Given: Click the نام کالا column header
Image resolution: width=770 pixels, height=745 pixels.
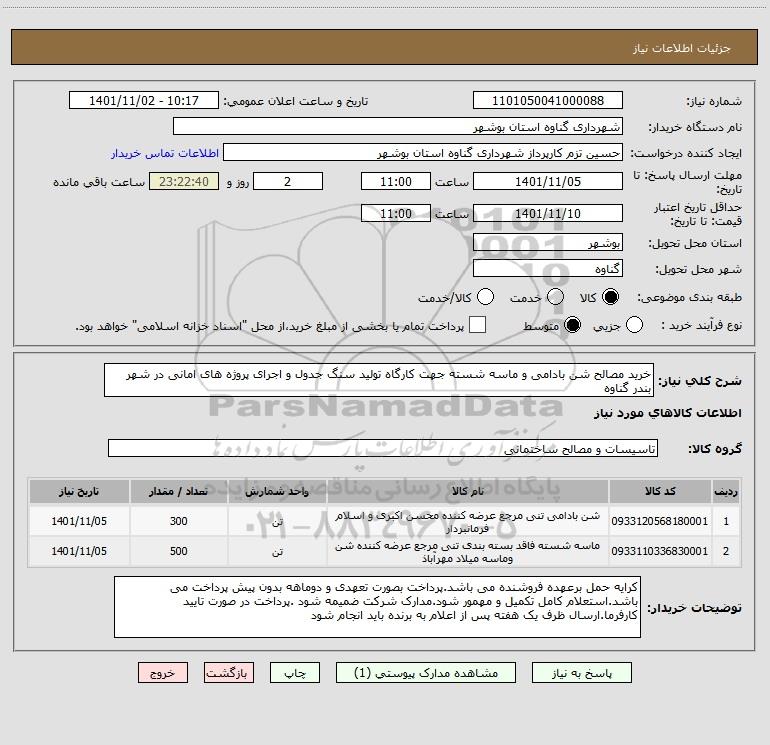Looking at the screenshot, I should point(468,491).
